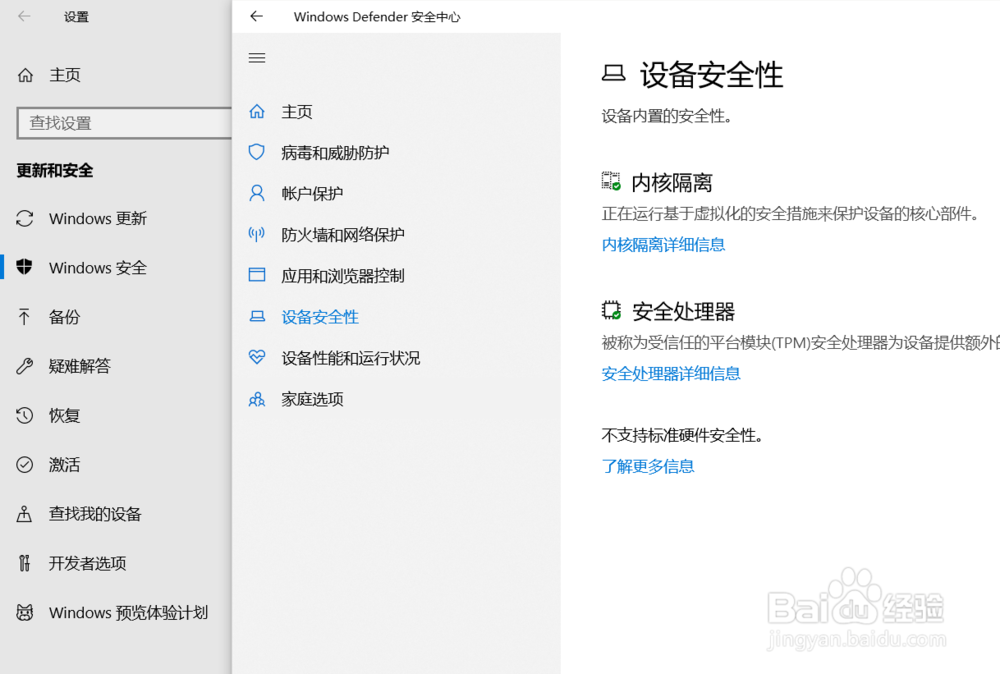Click 了解更多信息 link
This screenshot has width=1000, height=674.
click(648, 467)
